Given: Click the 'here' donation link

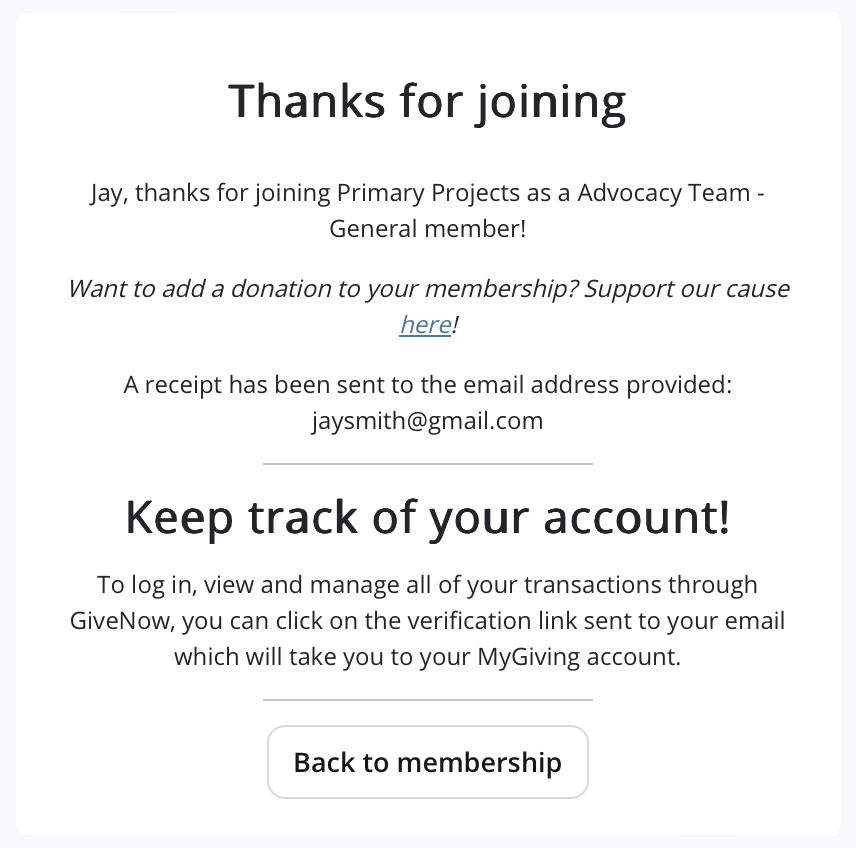Looking at the screenshot, I should 425,325.
